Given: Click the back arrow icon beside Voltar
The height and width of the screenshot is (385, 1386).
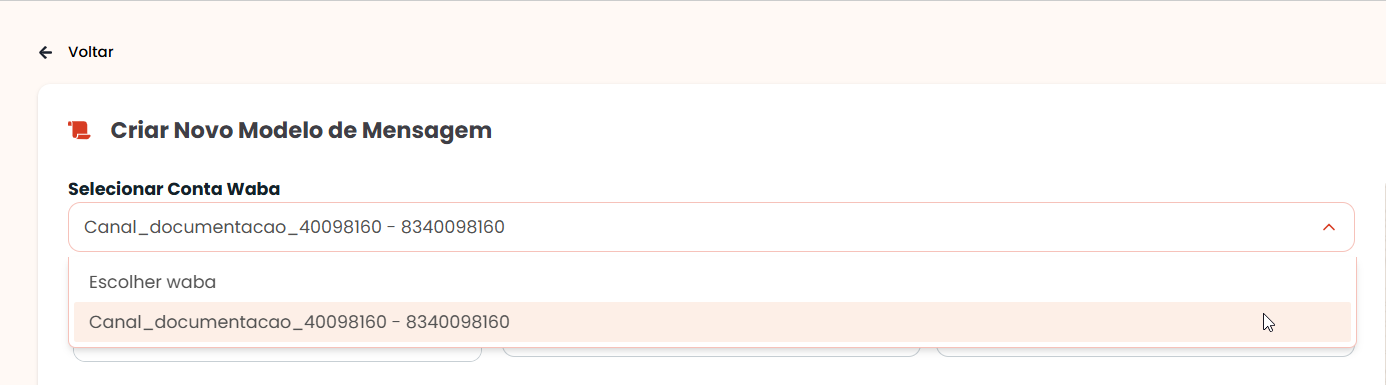Looking at the screenshot, I should coord(45,52).
